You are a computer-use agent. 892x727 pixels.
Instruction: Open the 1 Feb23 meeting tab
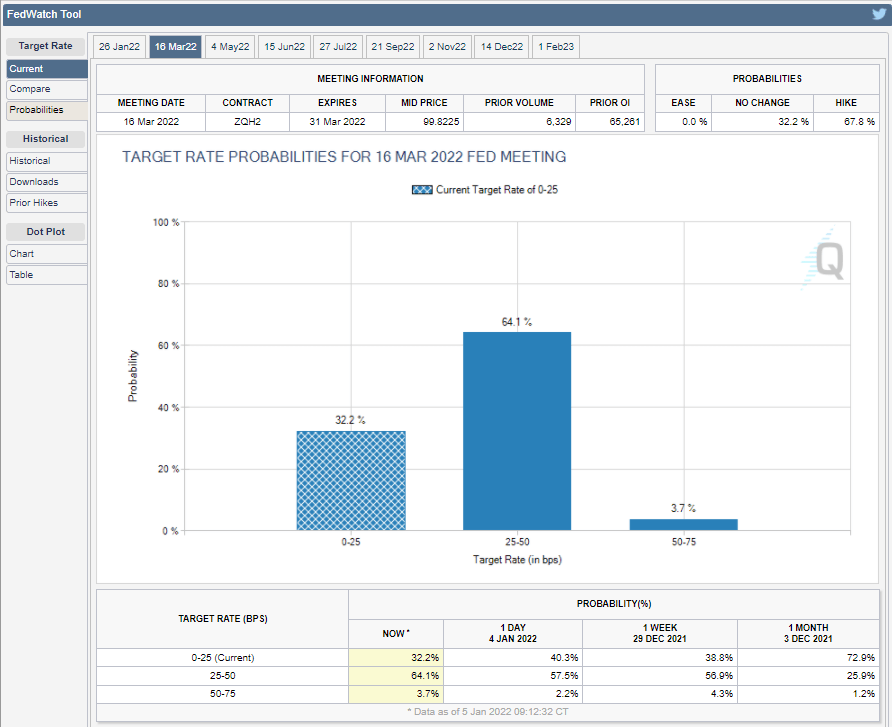click(x=555, y=47)
